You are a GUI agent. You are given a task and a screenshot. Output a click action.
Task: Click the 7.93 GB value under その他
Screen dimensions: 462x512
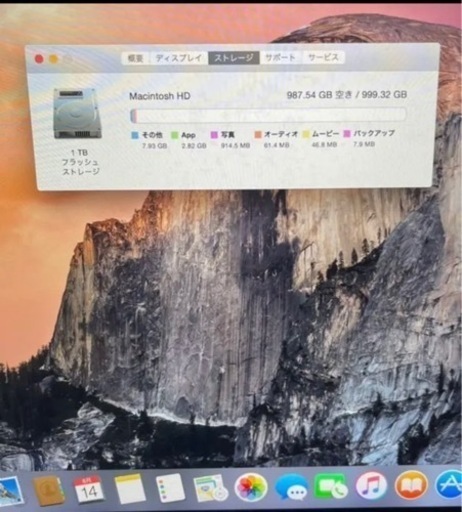pos(154,146)
